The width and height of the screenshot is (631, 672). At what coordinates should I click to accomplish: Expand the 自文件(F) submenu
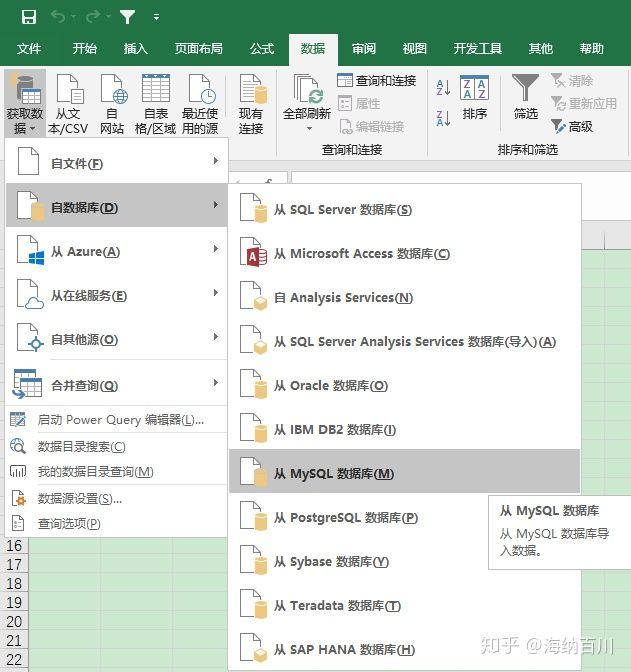[x=117, y=162]
